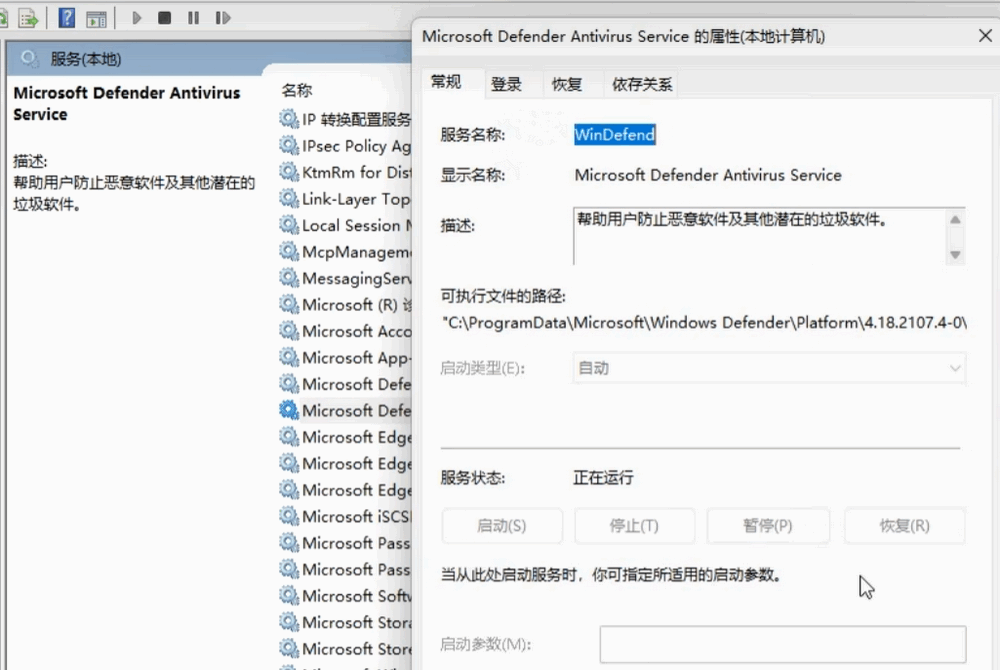Click gear icon beside Microsoft App-

tap(289, 357)
